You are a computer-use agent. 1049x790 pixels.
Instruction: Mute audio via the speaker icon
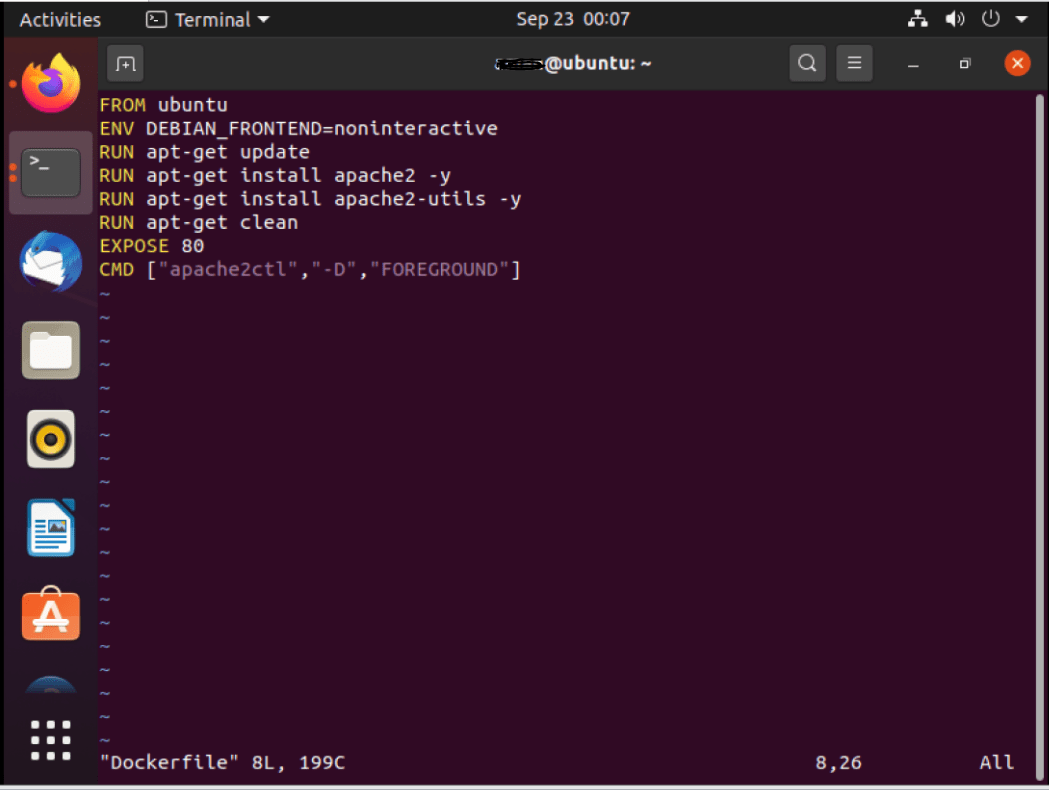[954, 18]
